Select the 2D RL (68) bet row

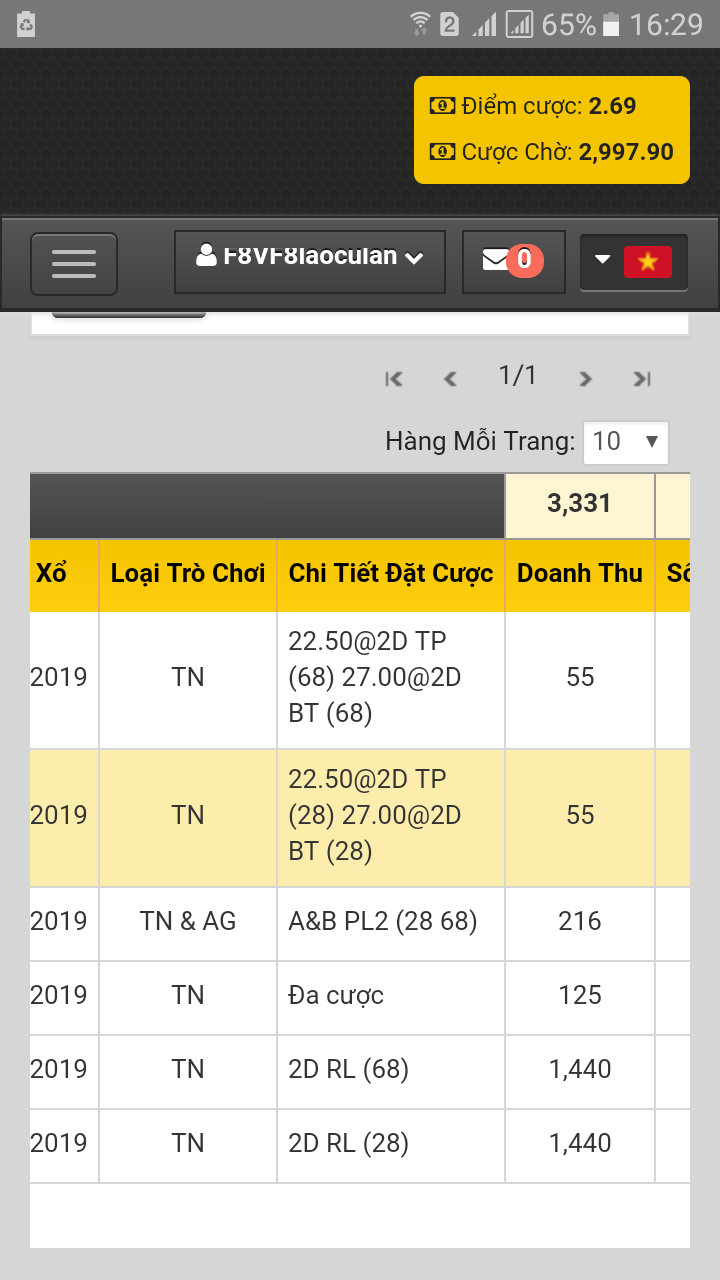(349, 1070)
